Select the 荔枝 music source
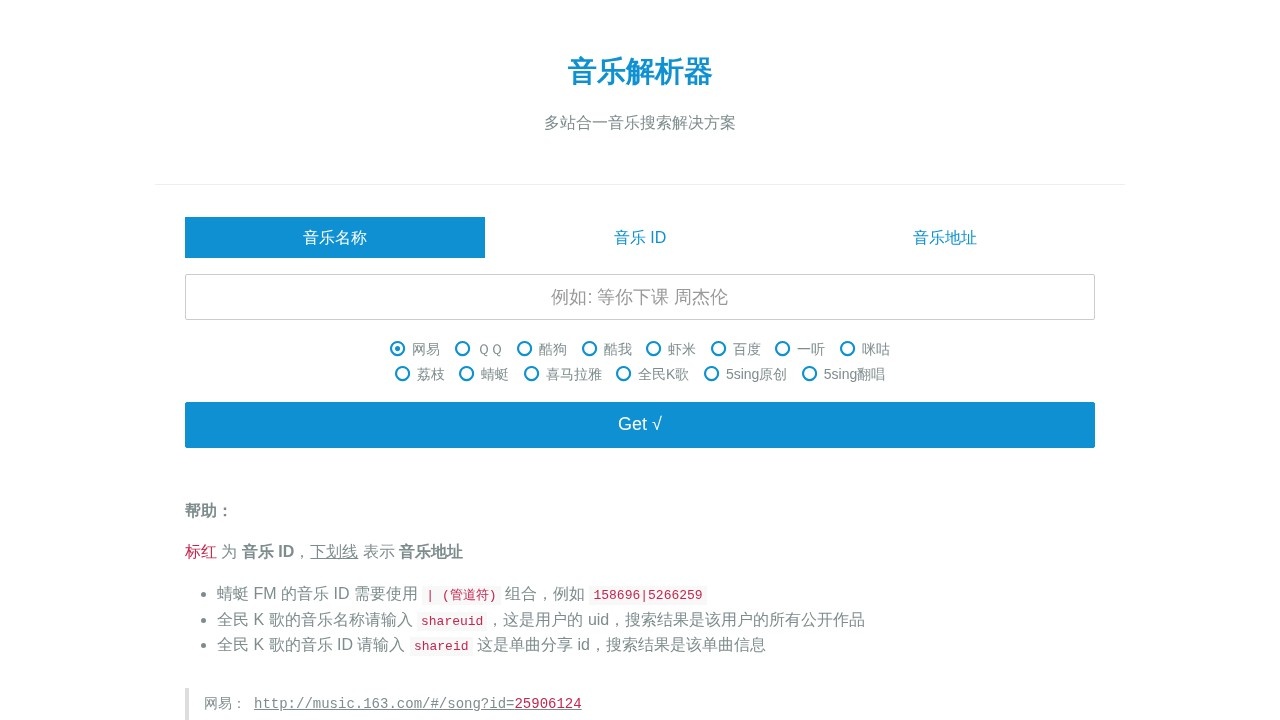This screenshot has height=720, width=1280. 404,374
